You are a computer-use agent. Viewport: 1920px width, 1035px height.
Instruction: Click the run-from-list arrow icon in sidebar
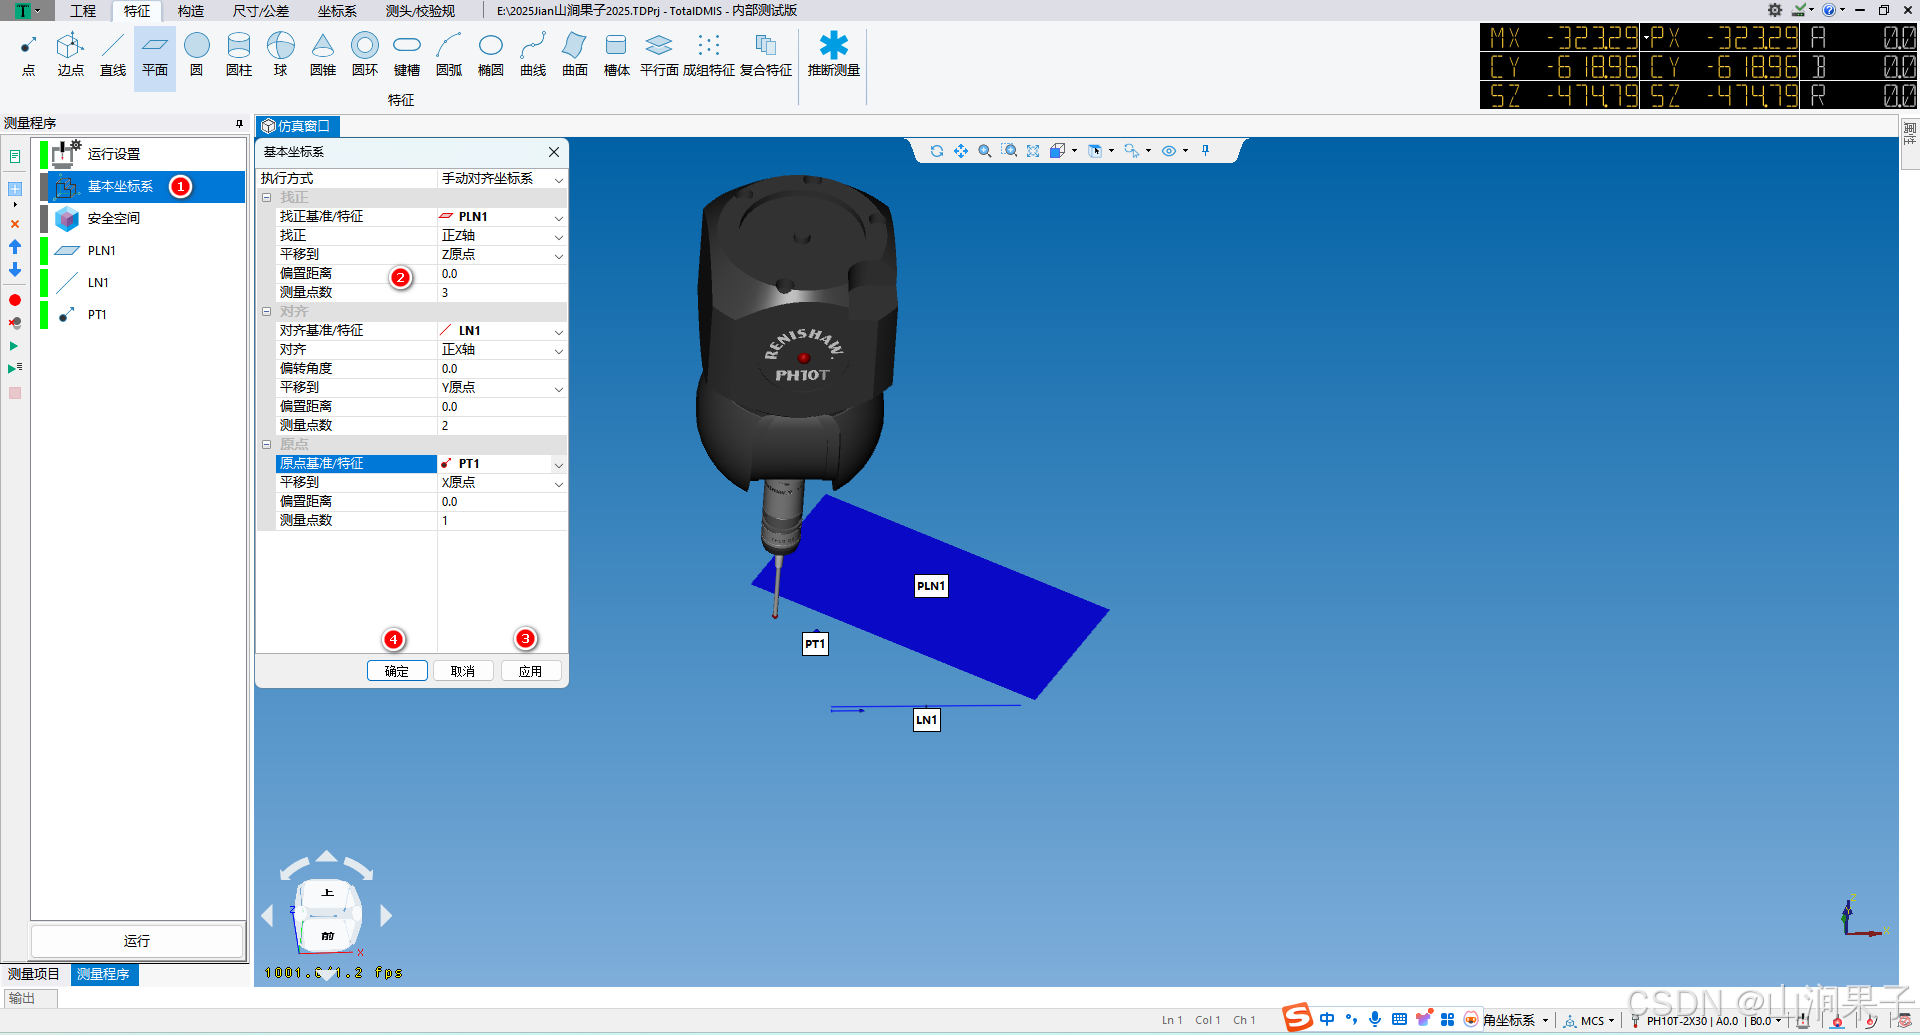pos(15,369)
